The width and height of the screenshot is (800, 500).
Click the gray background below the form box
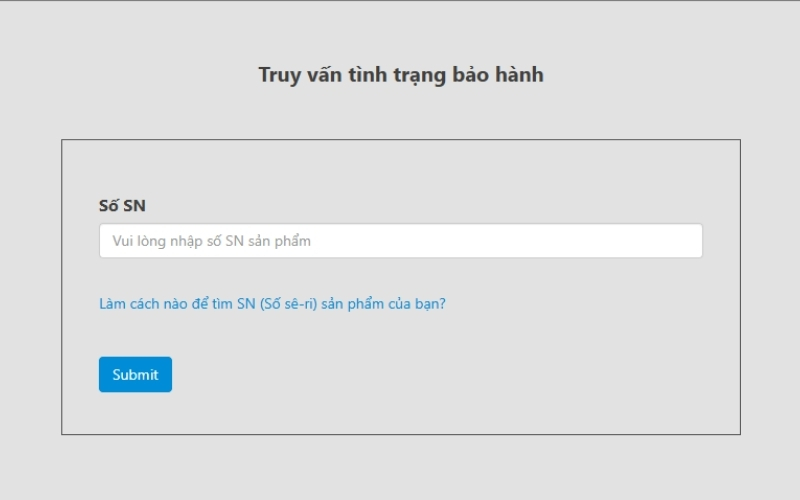click(400, 468)
